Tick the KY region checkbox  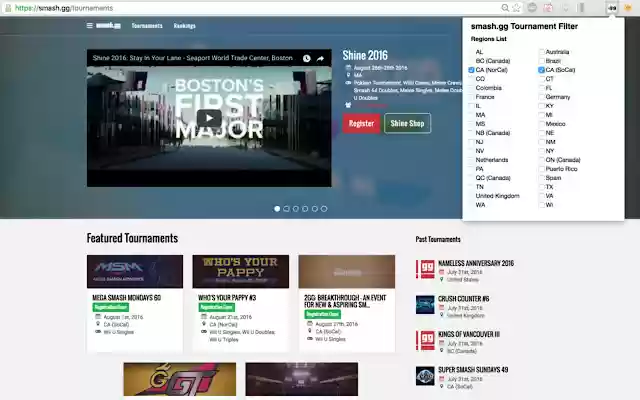pos(541,106)
